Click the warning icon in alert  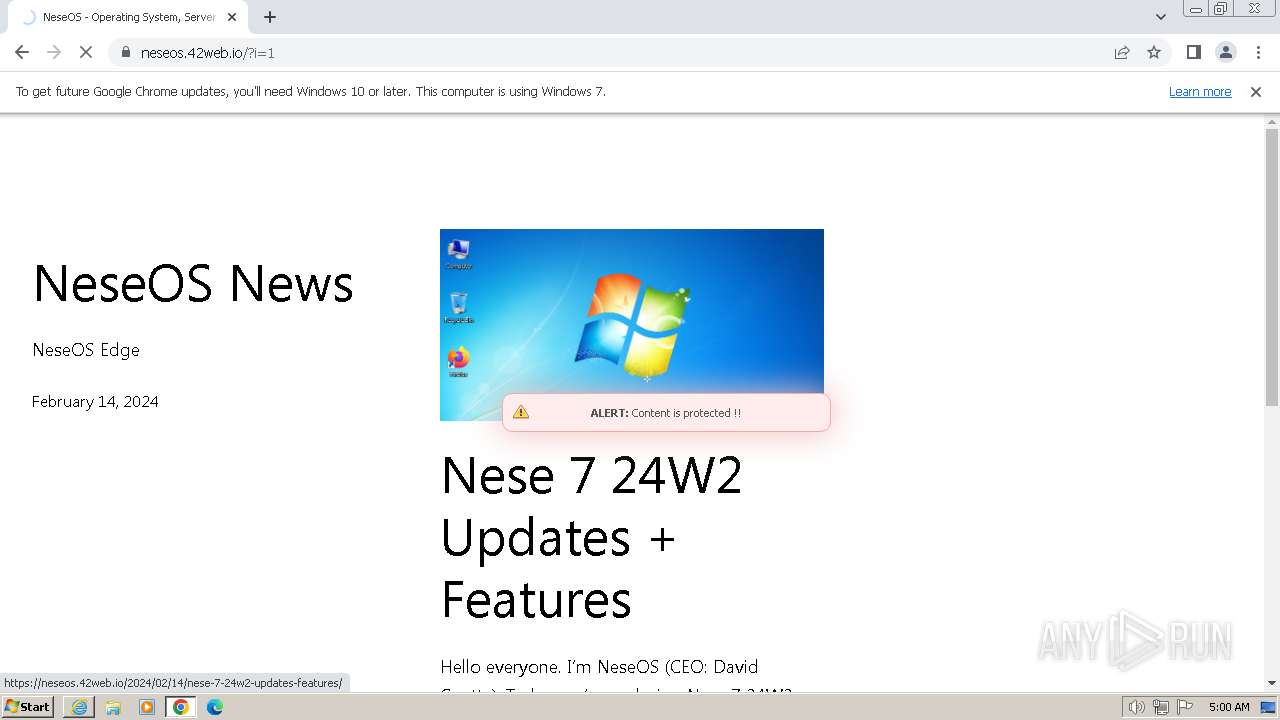coord(521,412)
